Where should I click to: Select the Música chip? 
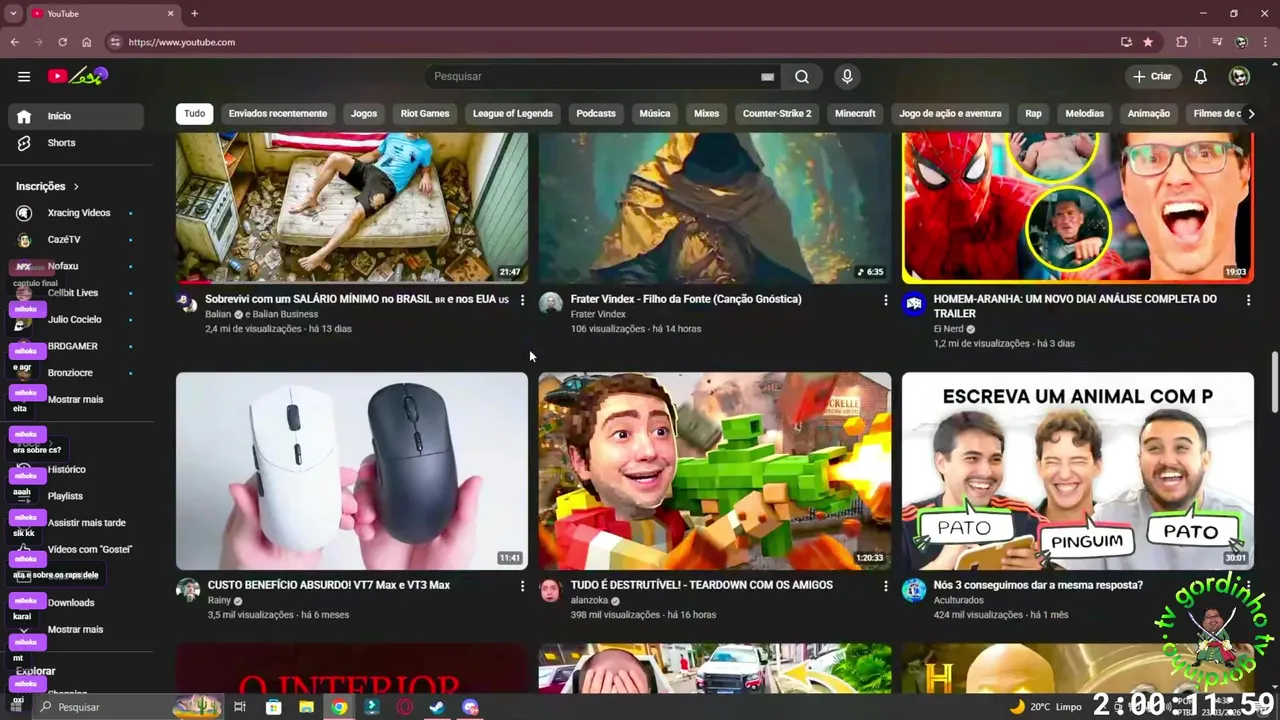coord(655,113)
